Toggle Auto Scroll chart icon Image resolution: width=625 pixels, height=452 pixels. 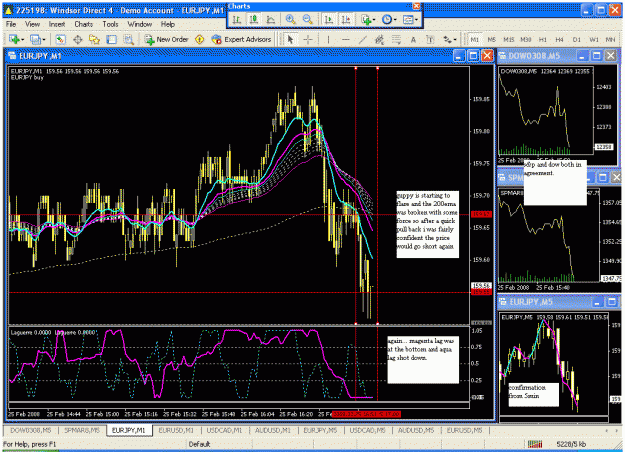pos(329,19)
